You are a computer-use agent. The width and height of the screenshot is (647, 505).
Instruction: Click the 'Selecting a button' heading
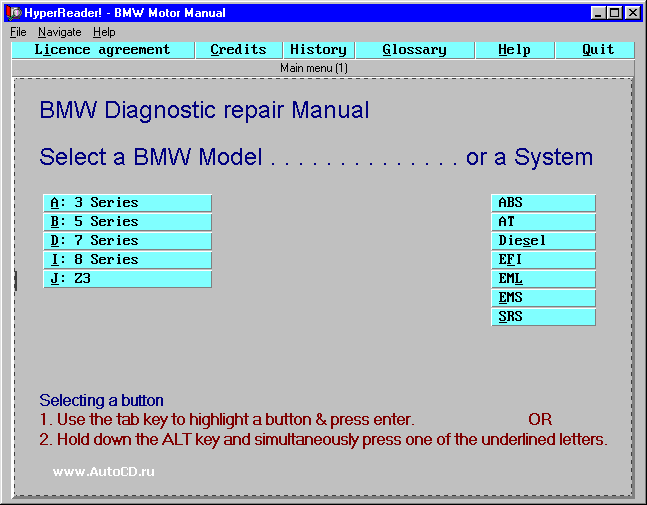pos(102,400)
